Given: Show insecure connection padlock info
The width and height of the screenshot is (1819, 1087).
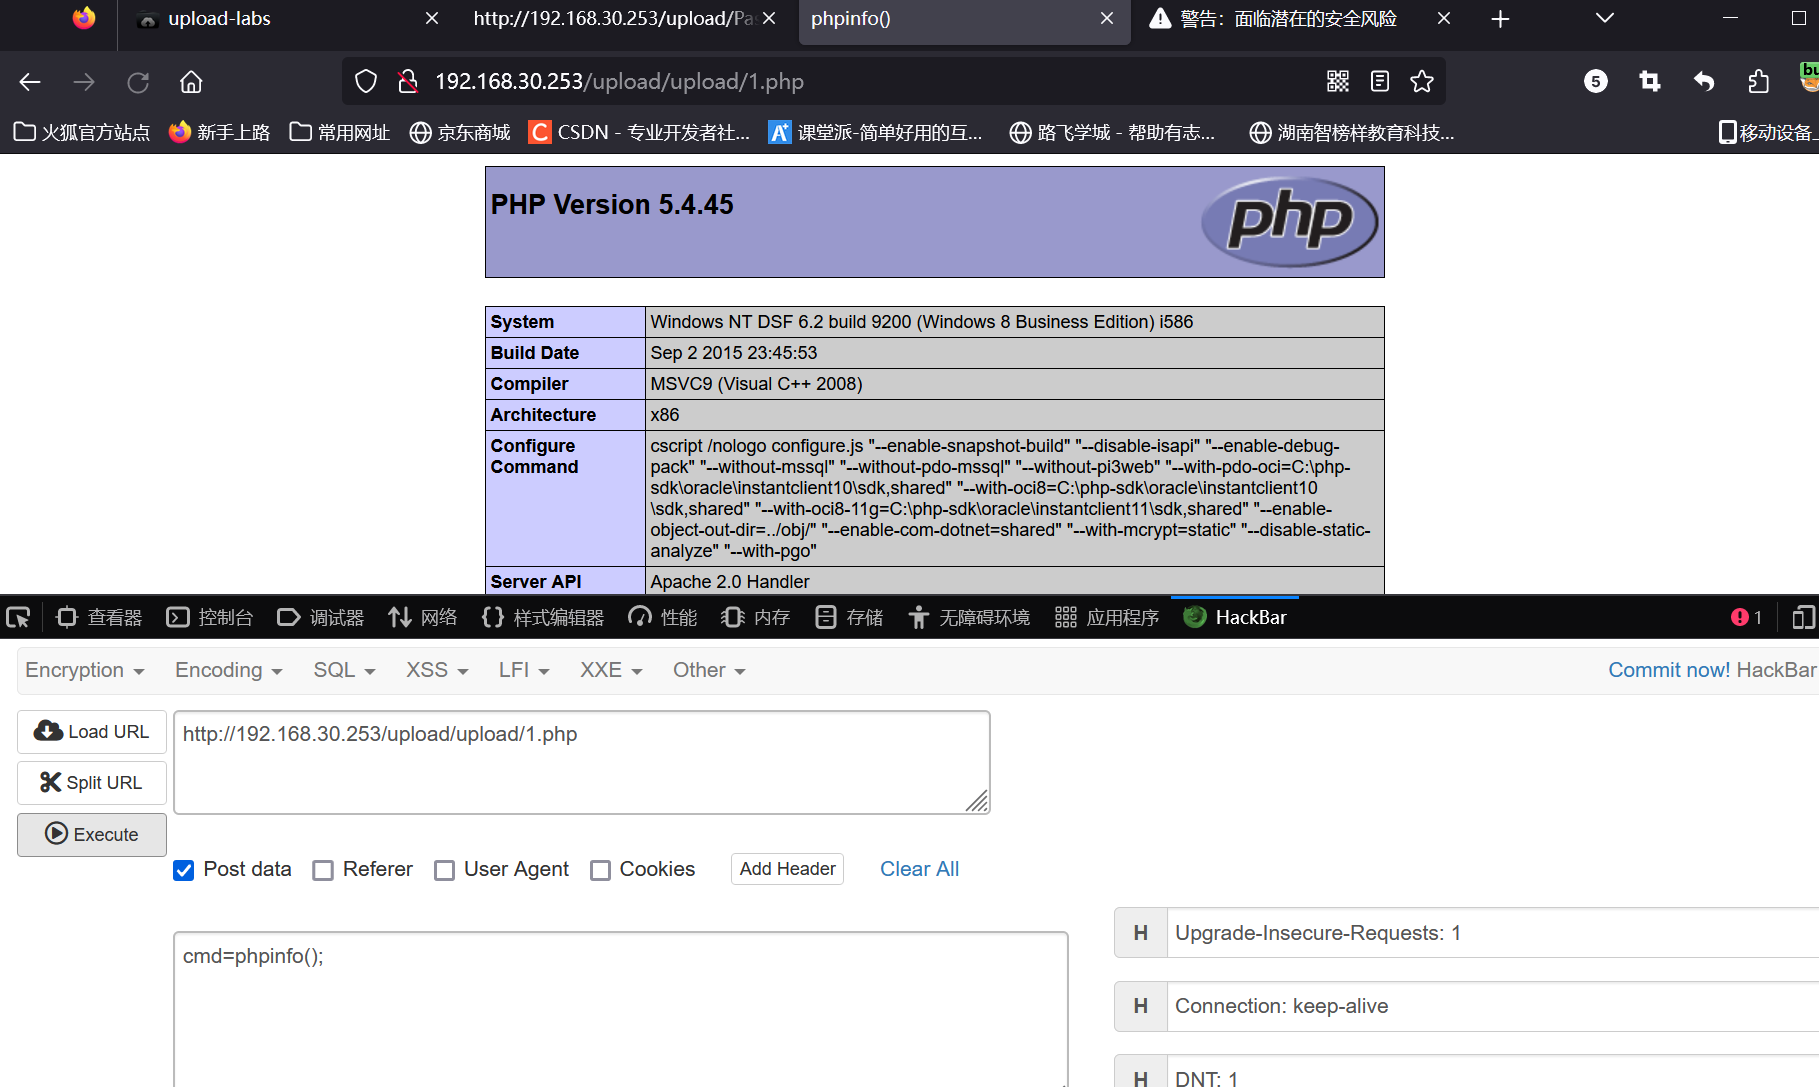Looking at the screenshot, I should (x=407, y=82).
